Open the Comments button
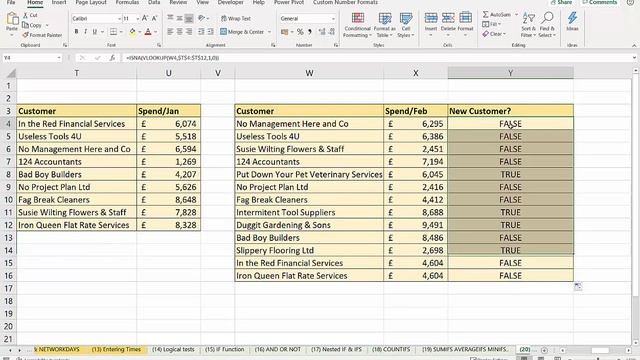 pos(600,2)
